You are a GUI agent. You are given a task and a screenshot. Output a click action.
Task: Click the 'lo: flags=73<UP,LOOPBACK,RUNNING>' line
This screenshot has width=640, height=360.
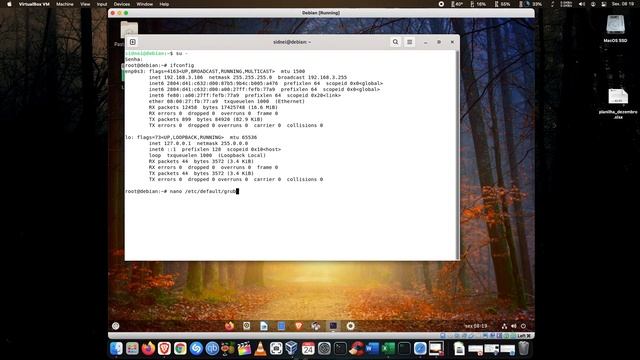tap(191, 138)
